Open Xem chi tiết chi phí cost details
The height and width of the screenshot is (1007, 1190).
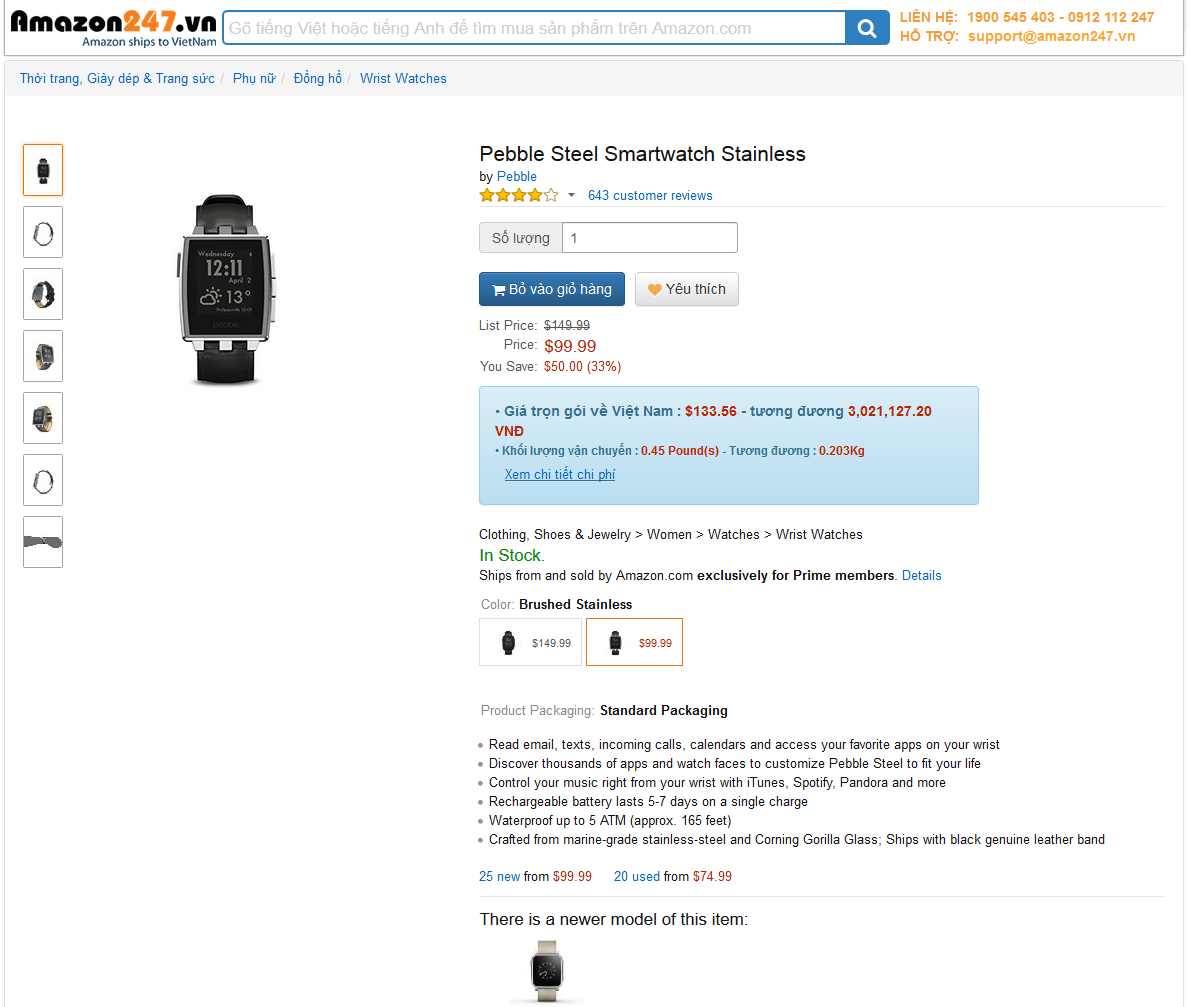[560, 474]
